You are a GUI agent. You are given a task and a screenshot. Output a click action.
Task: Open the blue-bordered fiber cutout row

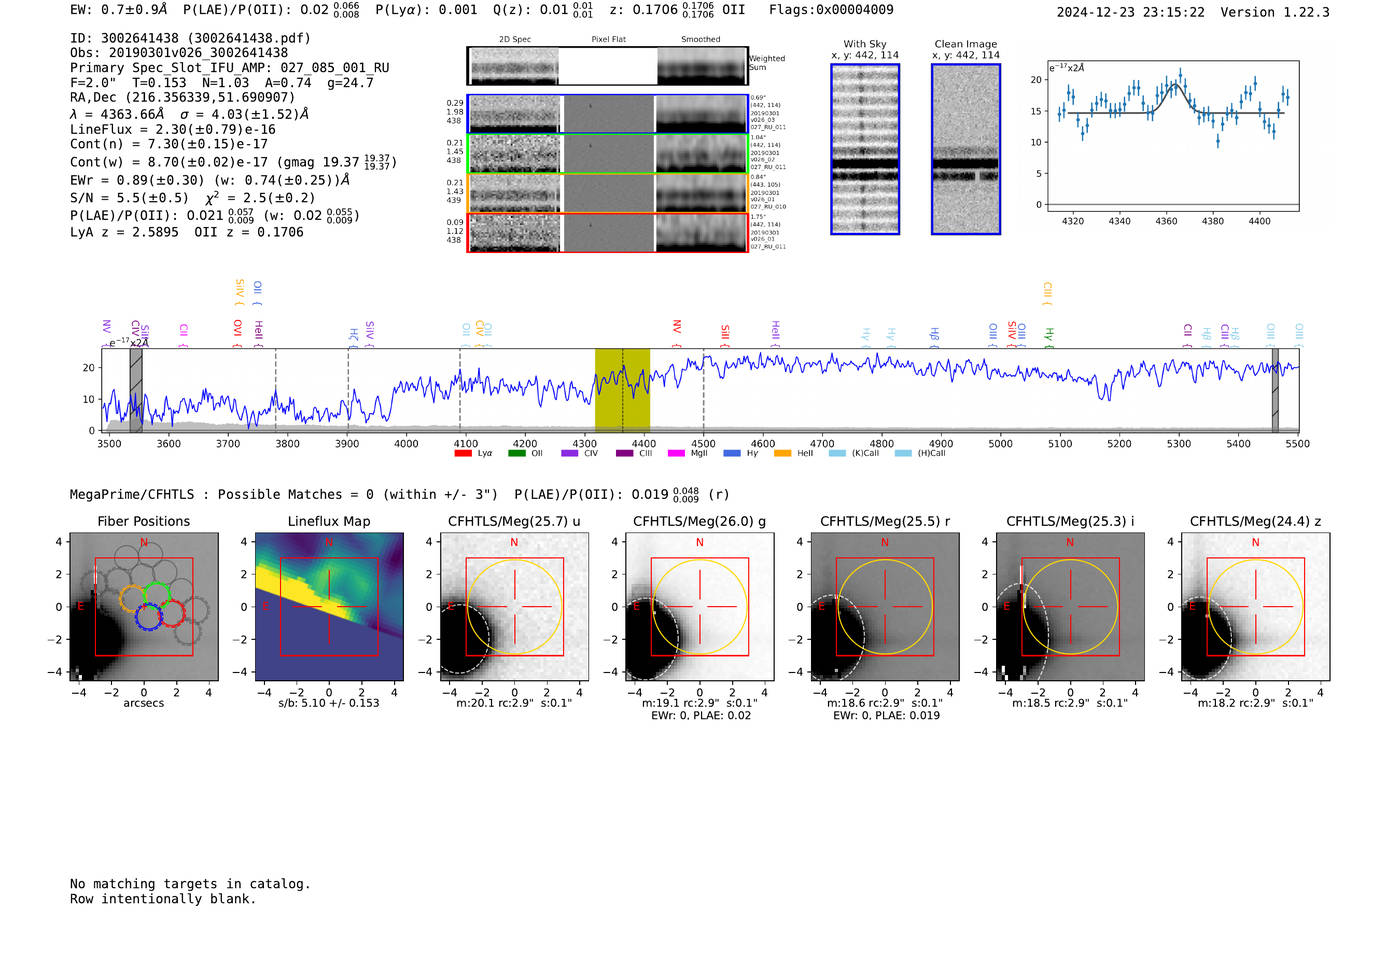click(607, 114)
